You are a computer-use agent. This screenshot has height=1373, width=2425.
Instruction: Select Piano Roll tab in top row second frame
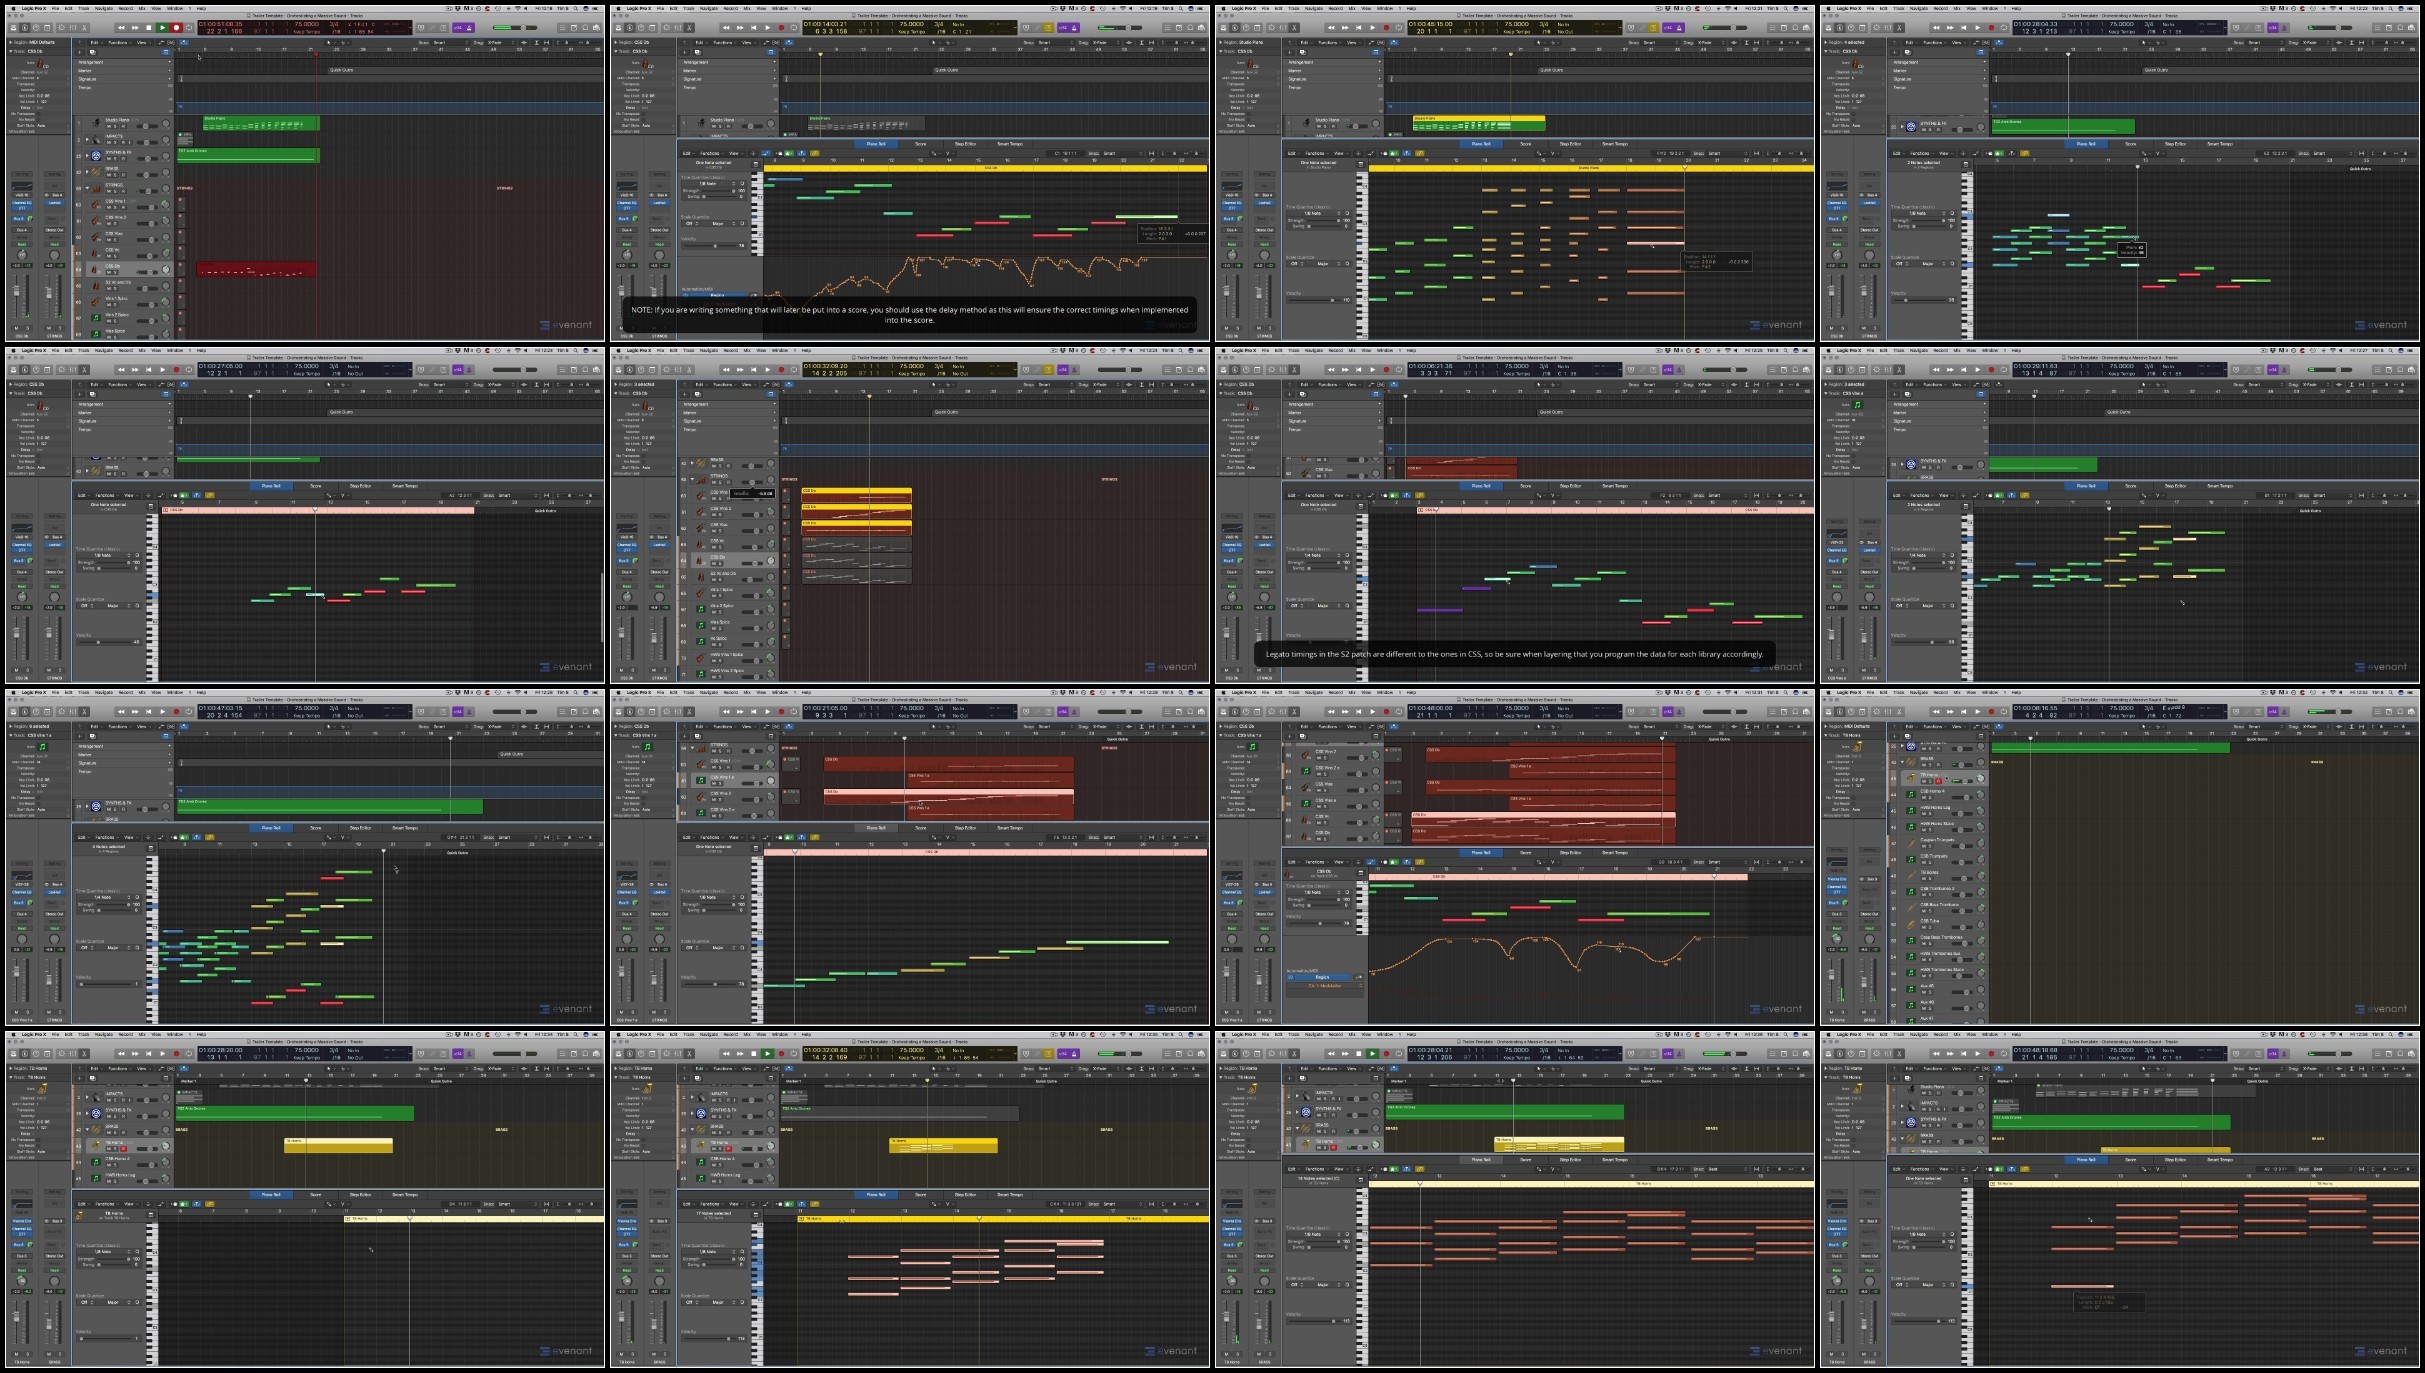point(875,143)
